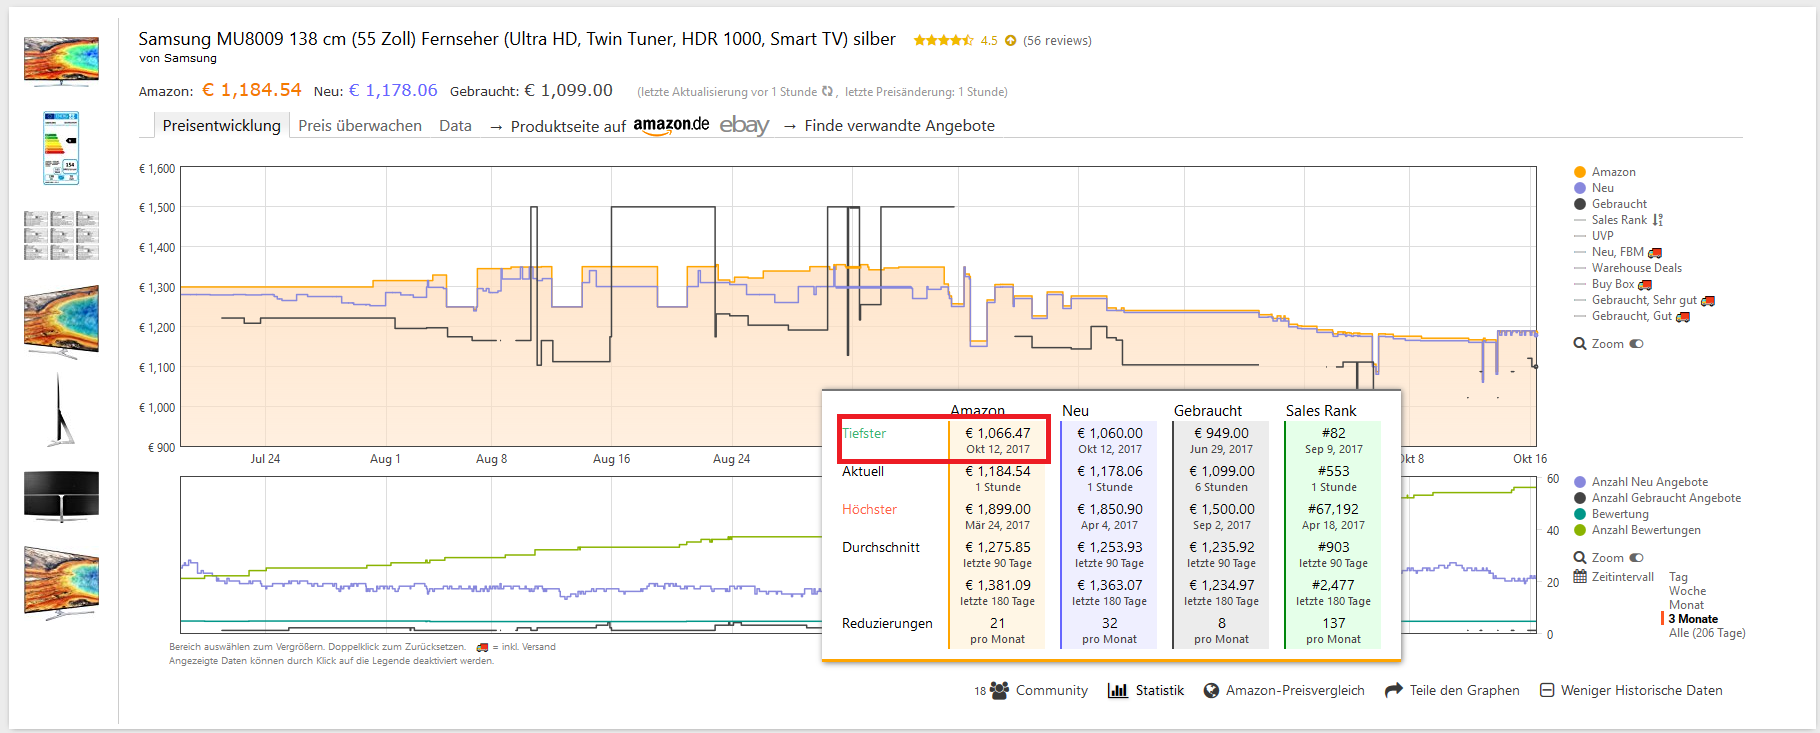Image resolution: width=1820 pixels, height=733 pixels.
Task: Select the TV side profile thumbnail
Action: pos(61,410)
